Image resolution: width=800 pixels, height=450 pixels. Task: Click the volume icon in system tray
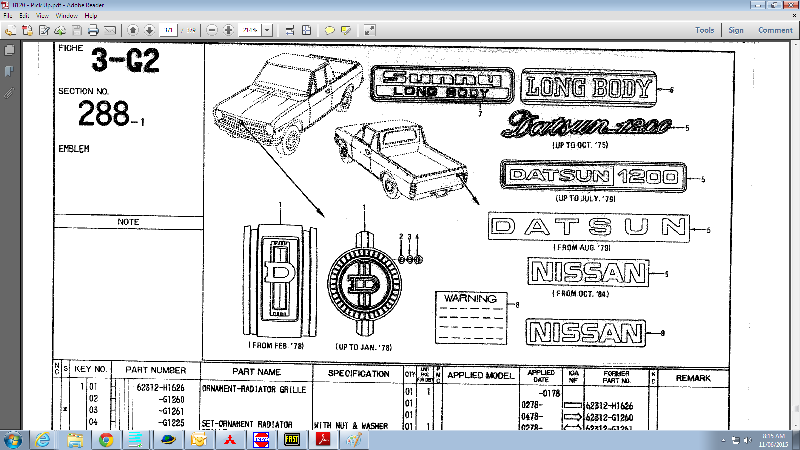[747, 440]
